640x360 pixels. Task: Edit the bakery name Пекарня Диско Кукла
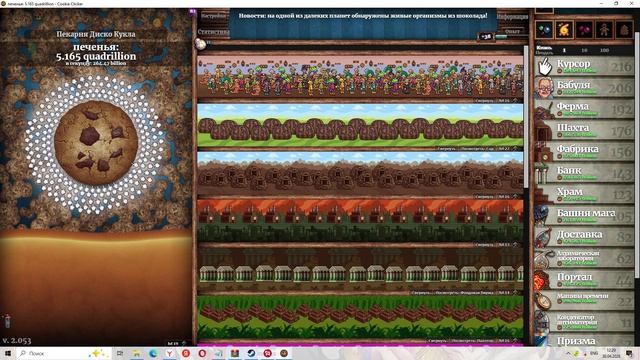96,34
